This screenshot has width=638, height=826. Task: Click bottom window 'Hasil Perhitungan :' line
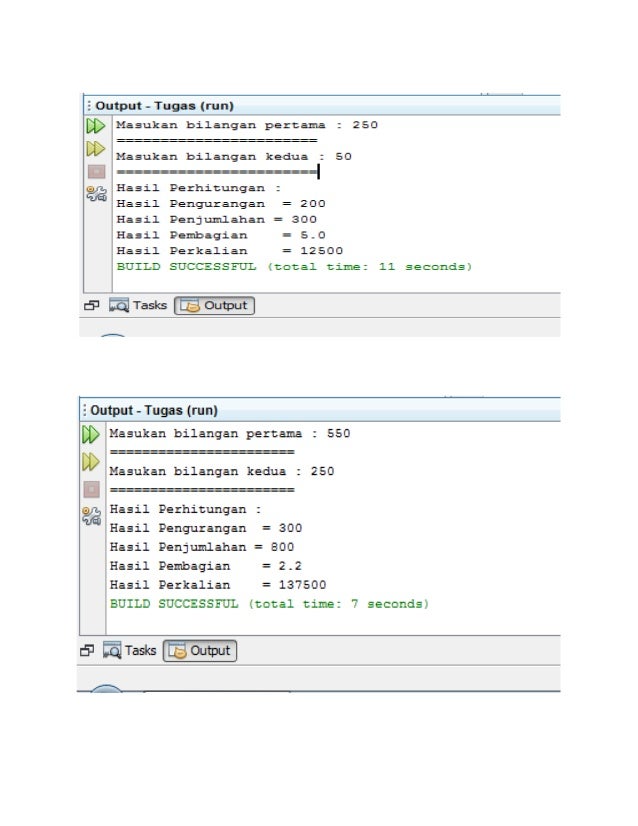(x=185, y=509)
